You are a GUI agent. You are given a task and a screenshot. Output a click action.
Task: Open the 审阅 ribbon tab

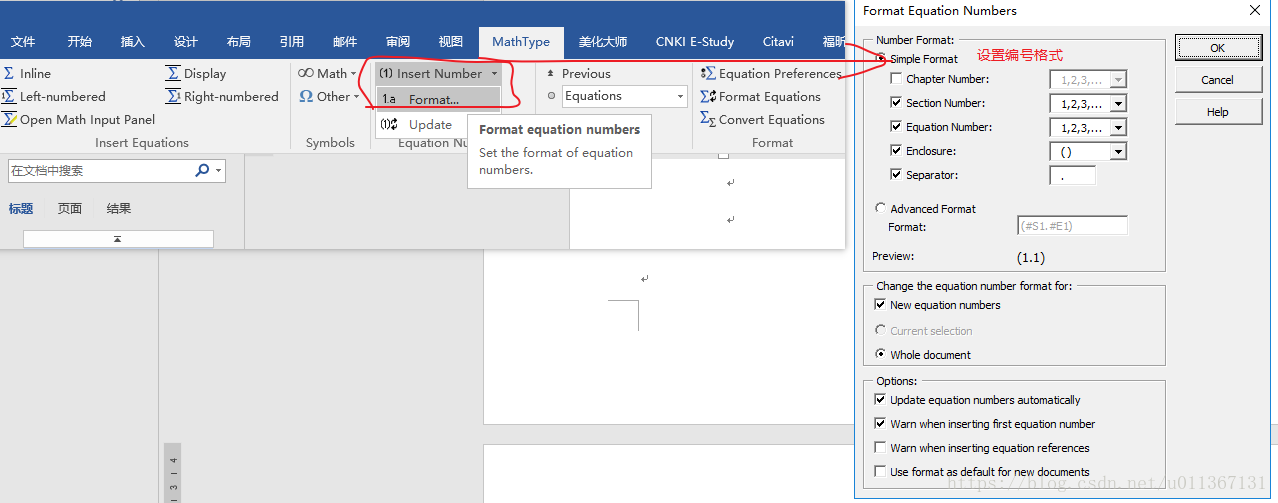398,41
